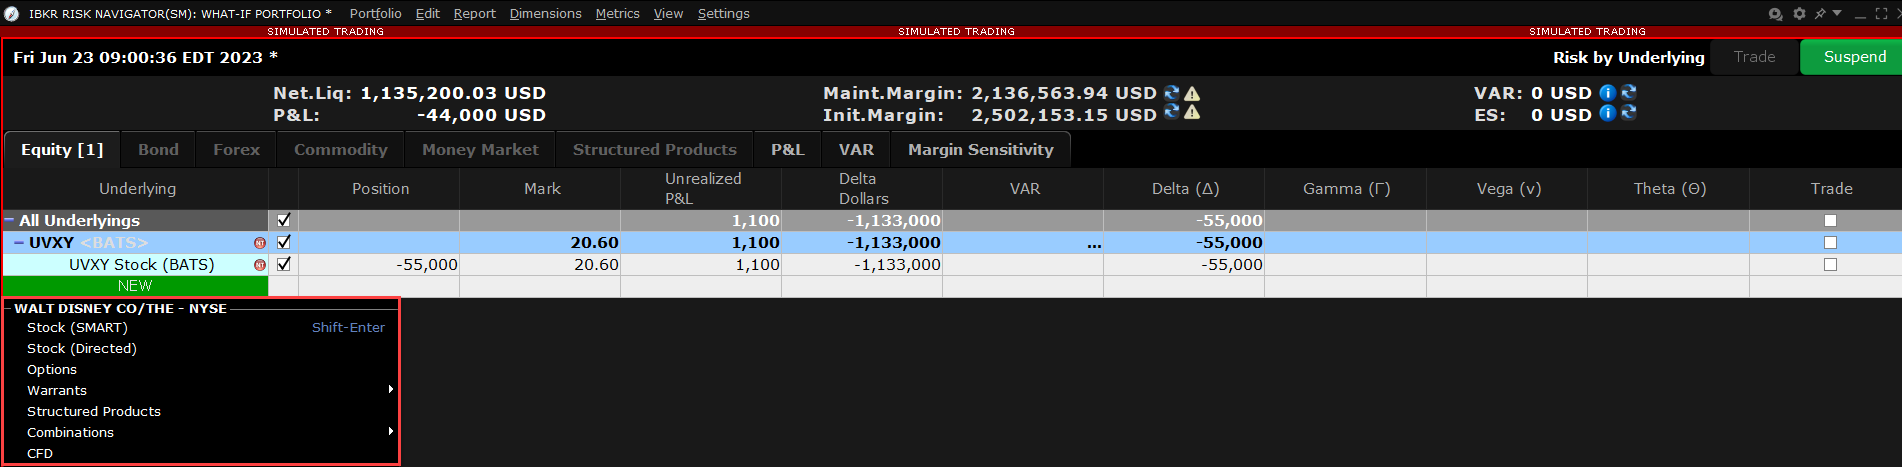
Task: Click the Trade button
Action: (x=1754, y=57)
